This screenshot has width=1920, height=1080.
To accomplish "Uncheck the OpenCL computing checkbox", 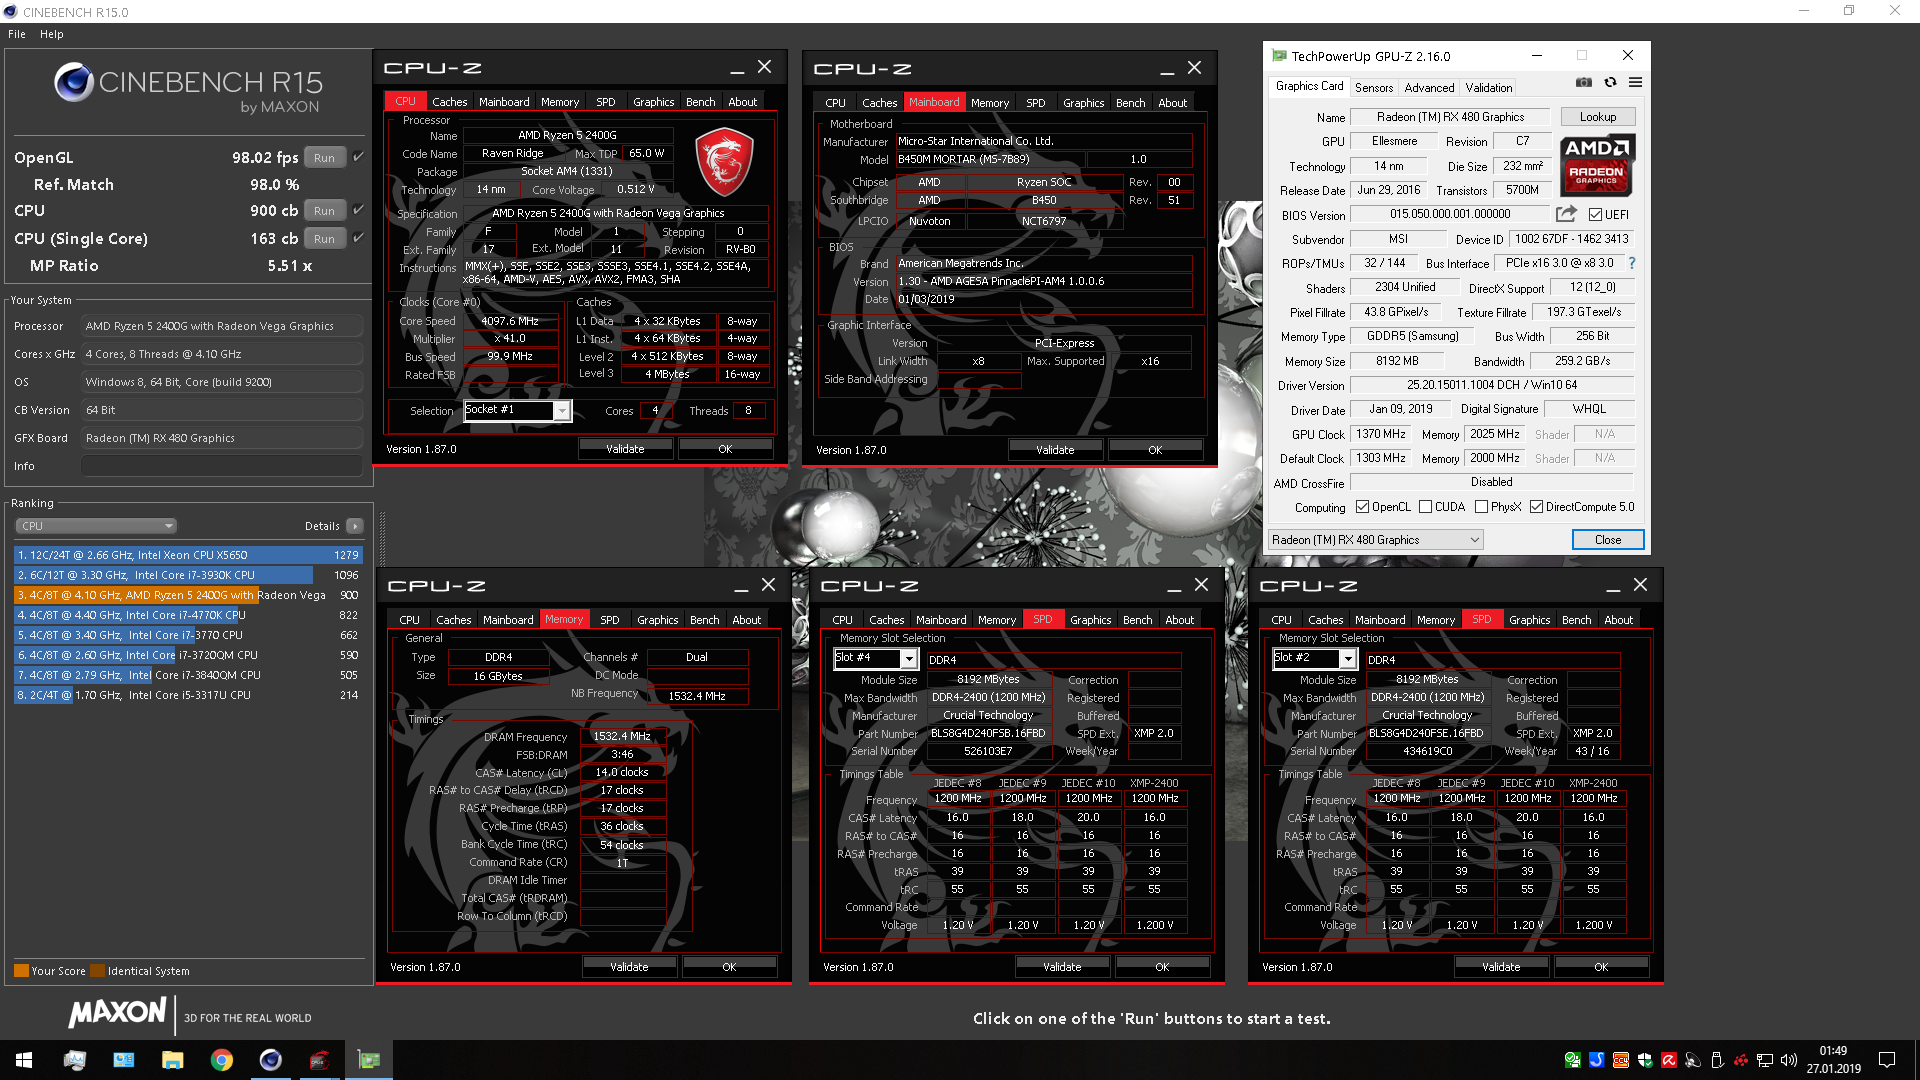I will [x=1365, y=506].
